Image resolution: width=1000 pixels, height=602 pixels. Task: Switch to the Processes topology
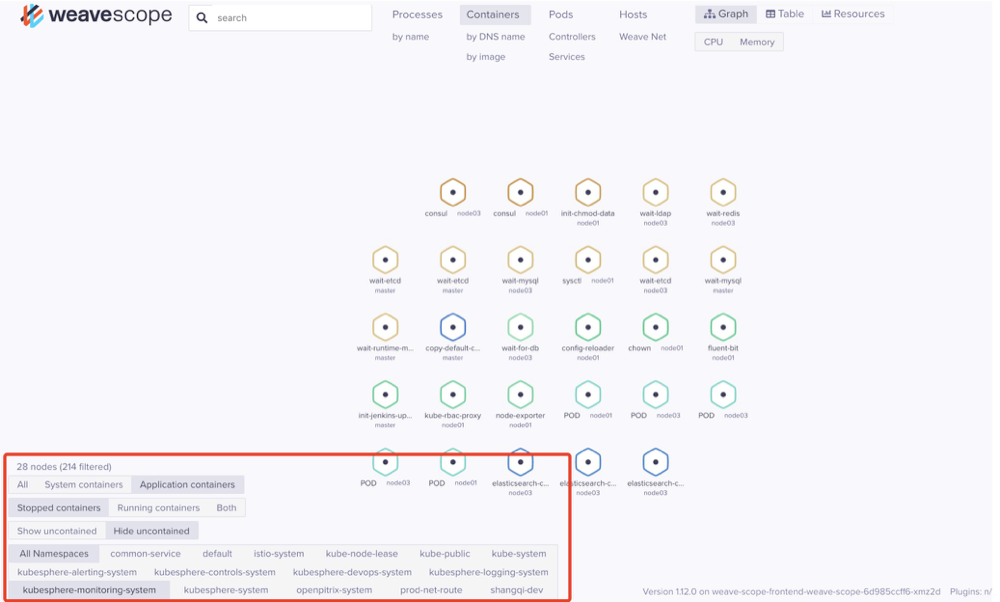pos(417,14)
